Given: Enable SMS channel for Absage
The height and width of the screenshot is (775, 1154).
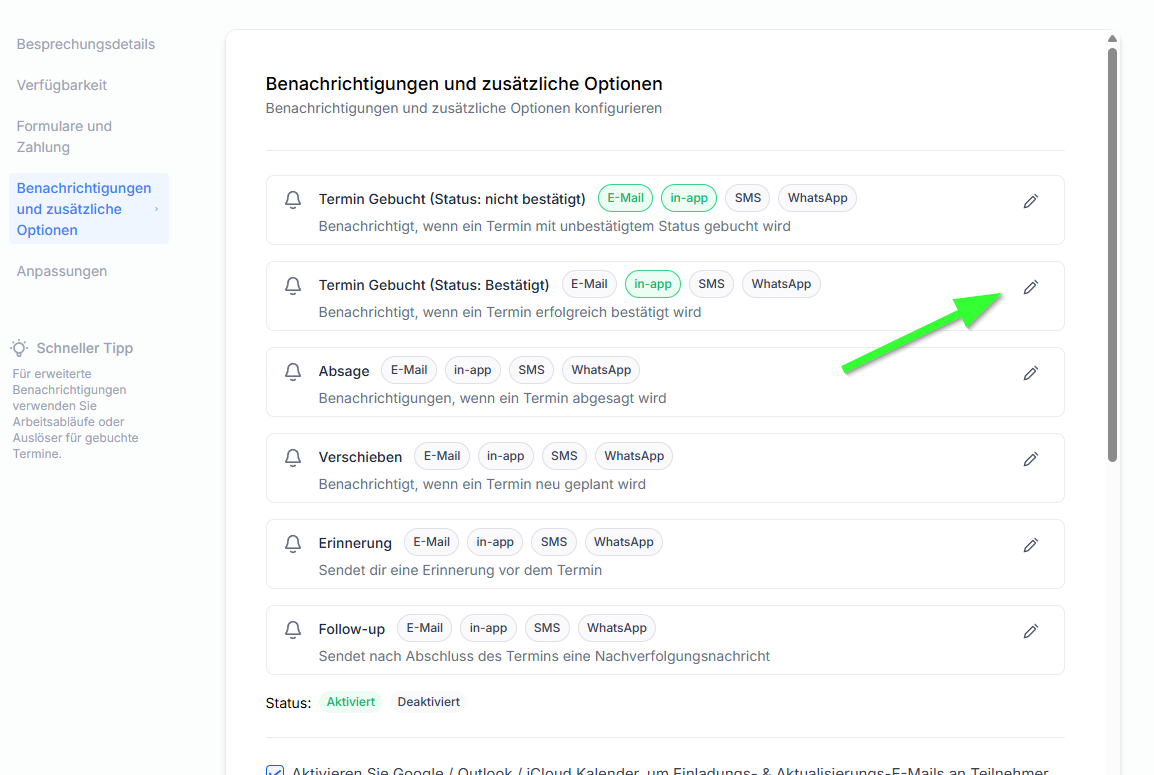Looking at the screenshot, I should coord(531,370).
